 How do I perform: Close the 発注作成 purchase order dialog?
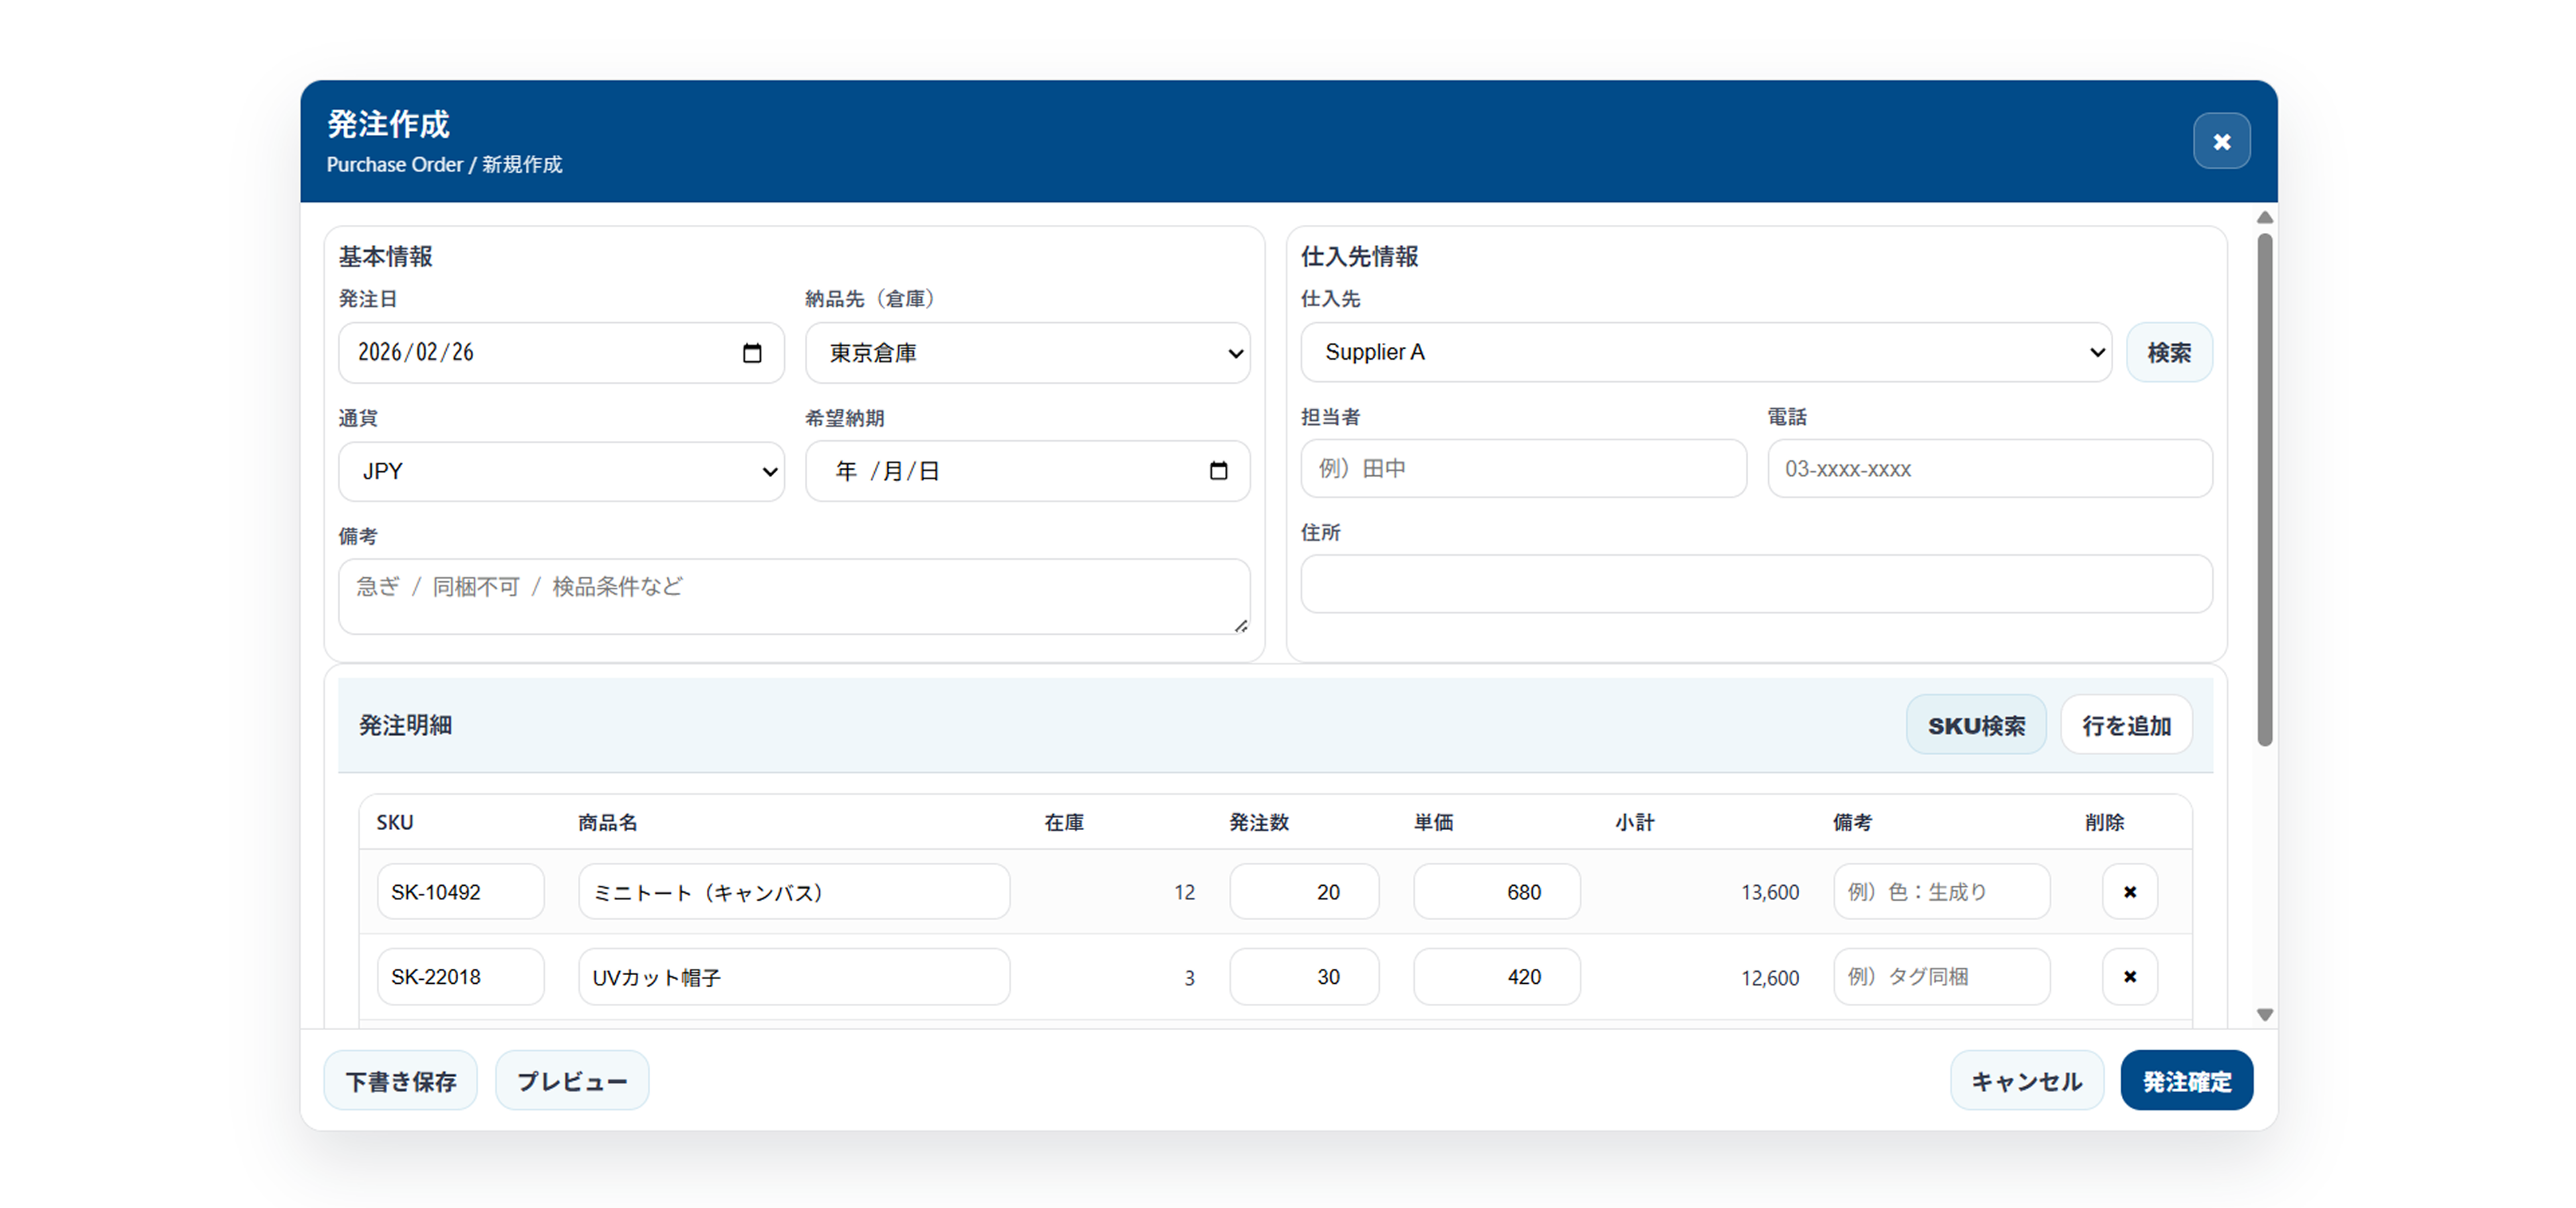(x=2221, y=141)
